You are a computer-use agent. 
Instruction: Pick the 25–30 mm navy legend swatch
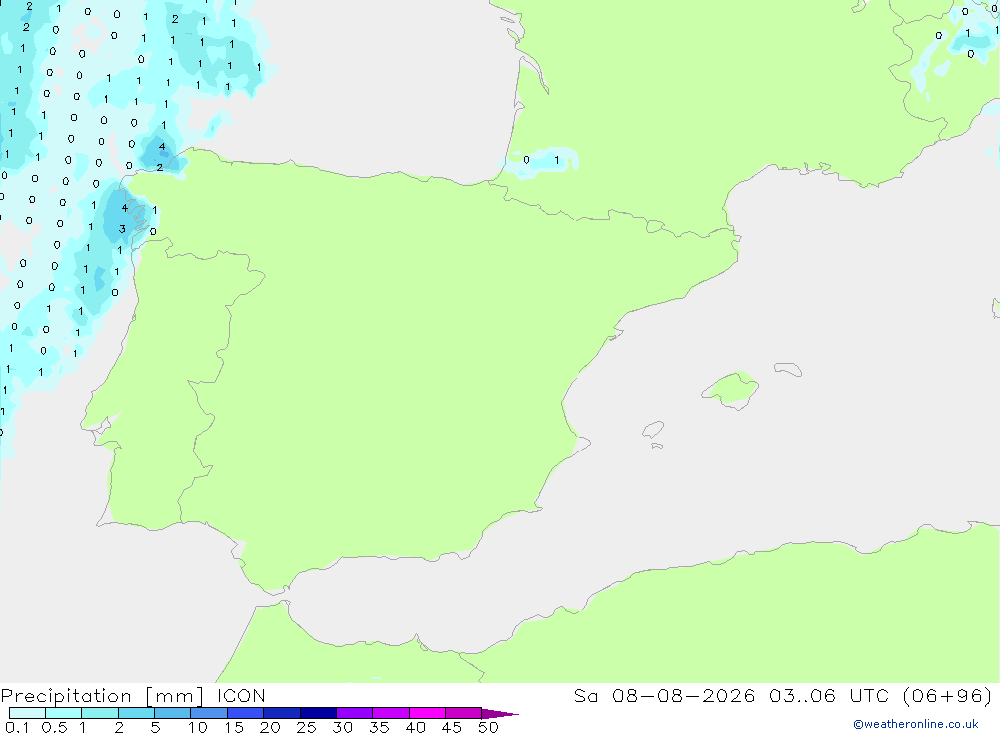pos(318,713)
